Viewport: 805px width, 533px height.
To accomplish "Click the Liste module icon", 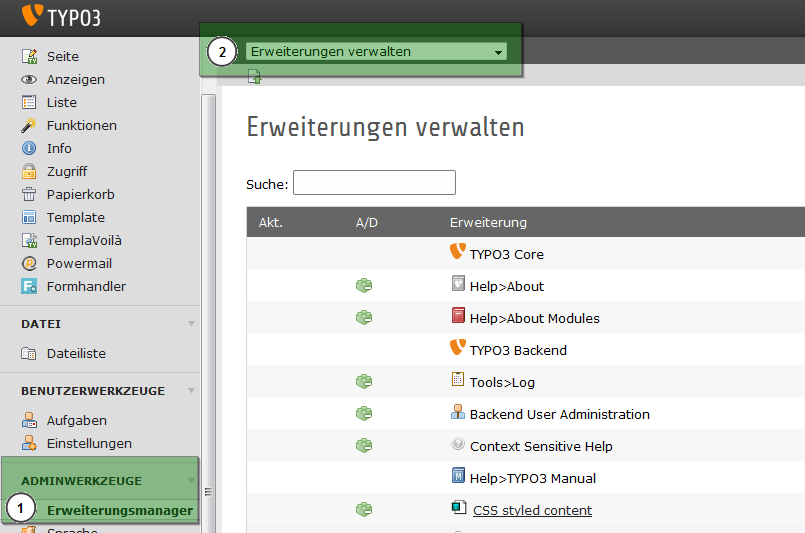I will click(29, 102).
